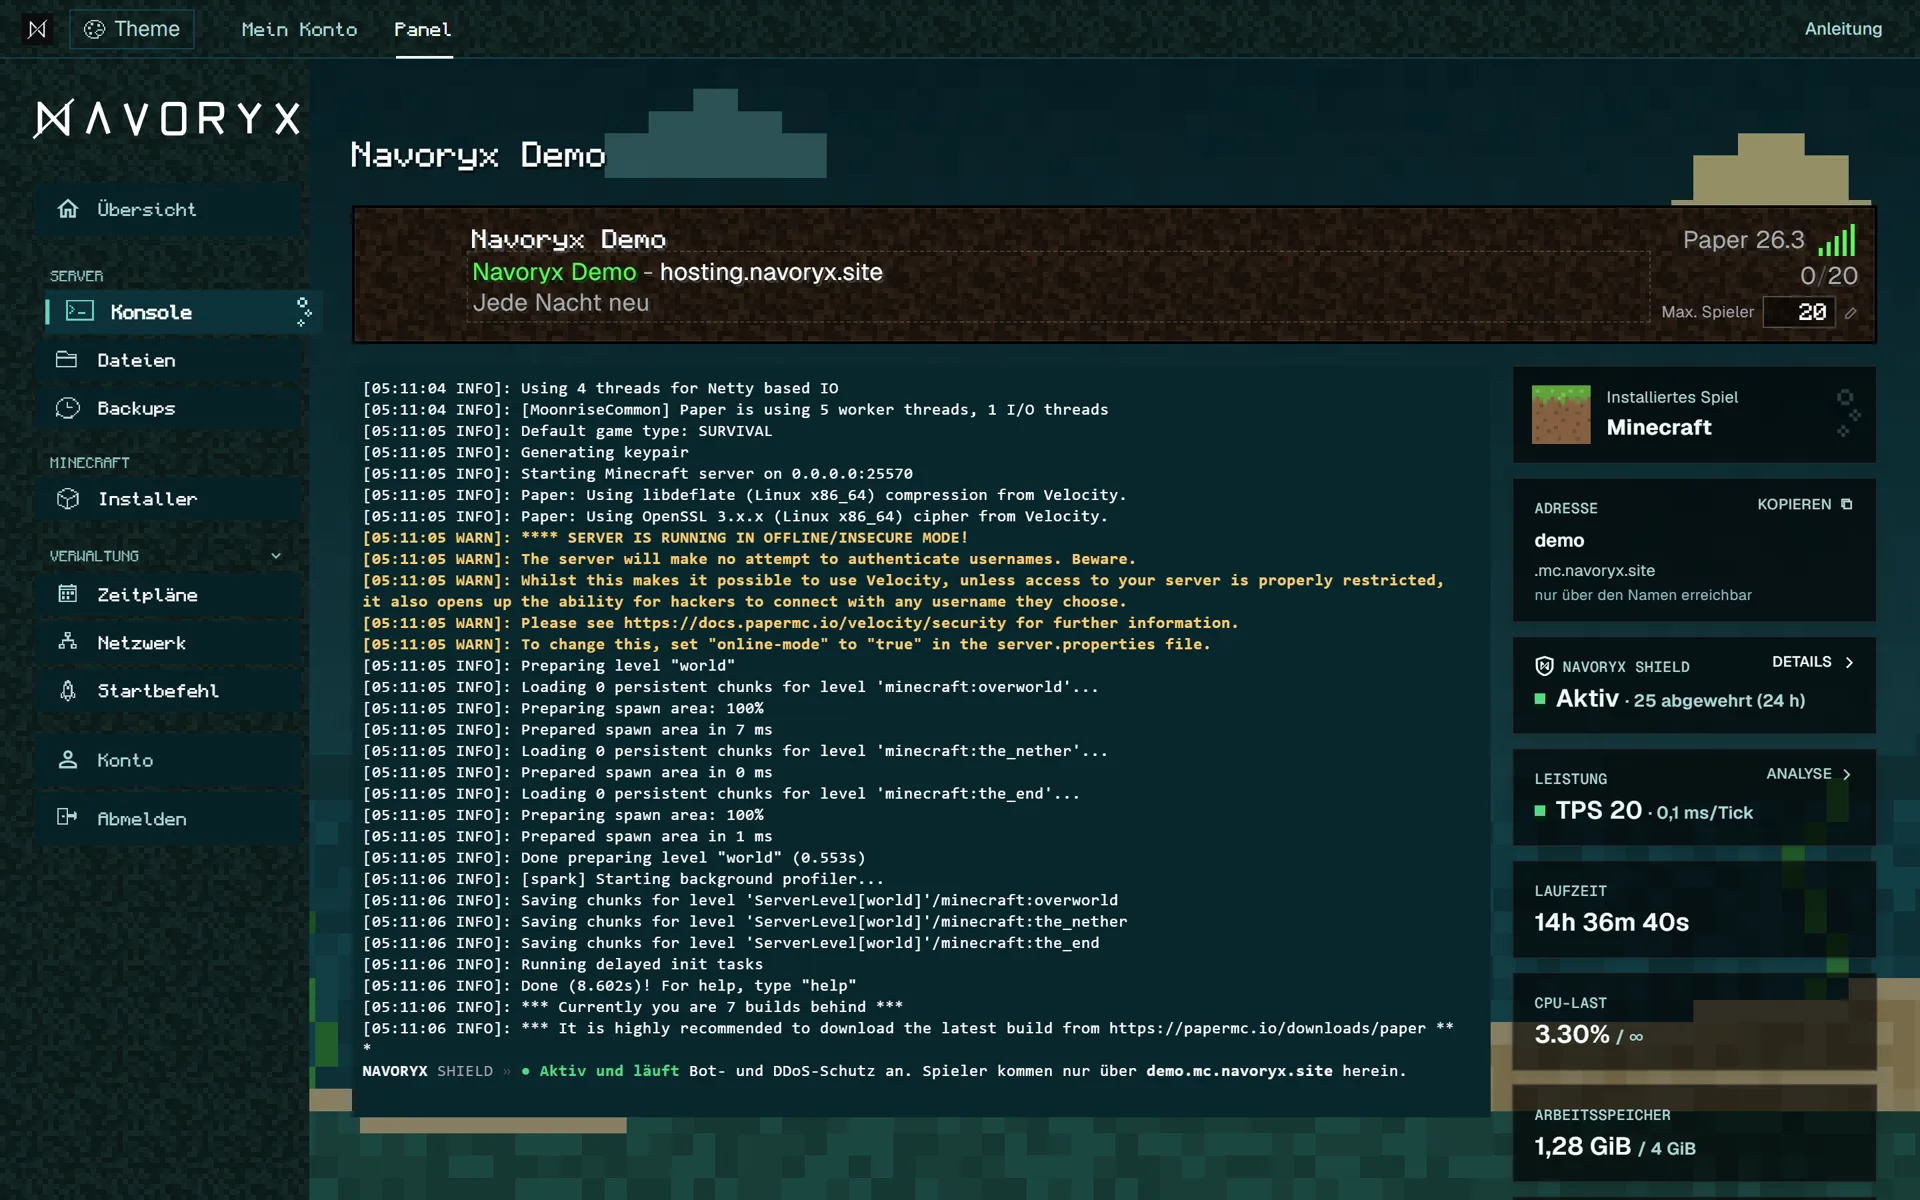Click the Max. Spieler input field
The width and height of the screenshot is (1920, 1200).
tap(1799, 312)
